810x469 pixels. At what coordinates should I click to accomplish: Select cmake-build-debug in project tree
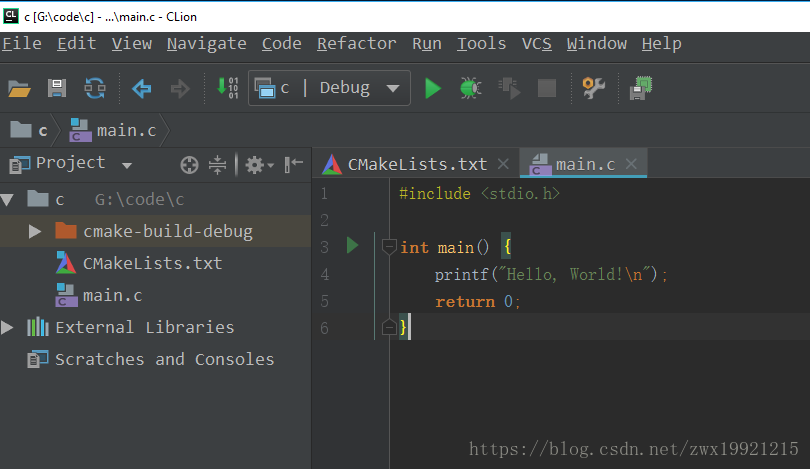point(155,231)
